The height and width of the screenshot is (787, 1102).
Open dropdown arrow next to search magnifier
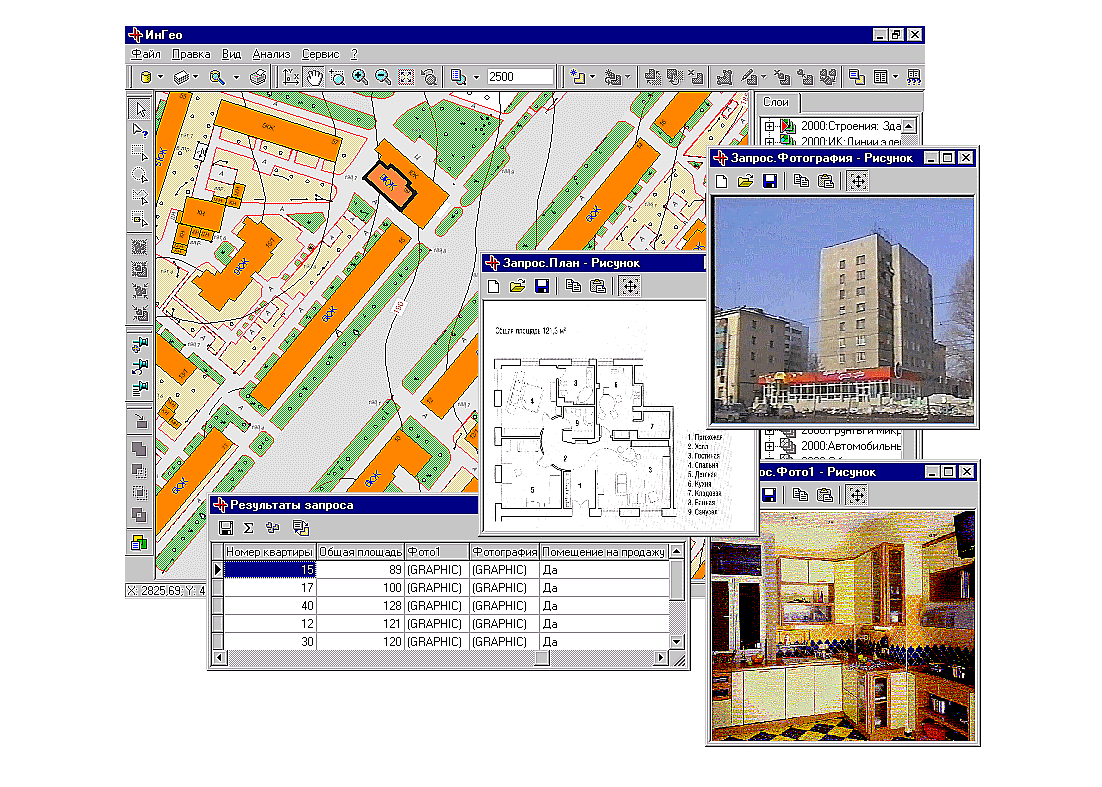236,77
